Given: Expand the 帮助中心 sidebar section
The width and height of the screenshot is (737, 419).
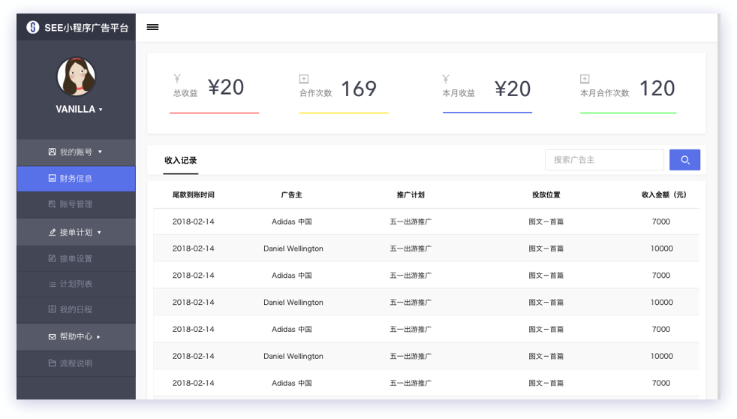Looking at the screenshot, I should click(x=76, y=337).
